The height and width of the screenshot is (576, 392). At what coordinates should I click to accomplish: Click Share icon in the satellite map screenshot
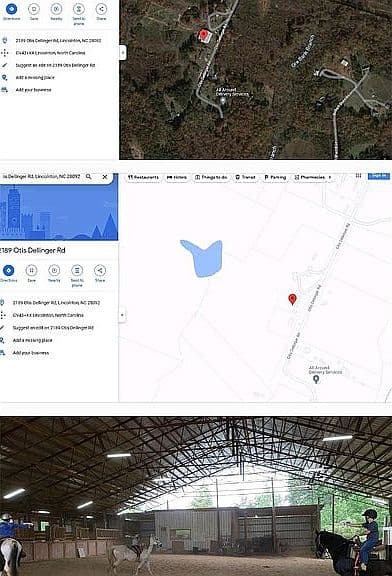pyautogui.click(x=101, y=8)
